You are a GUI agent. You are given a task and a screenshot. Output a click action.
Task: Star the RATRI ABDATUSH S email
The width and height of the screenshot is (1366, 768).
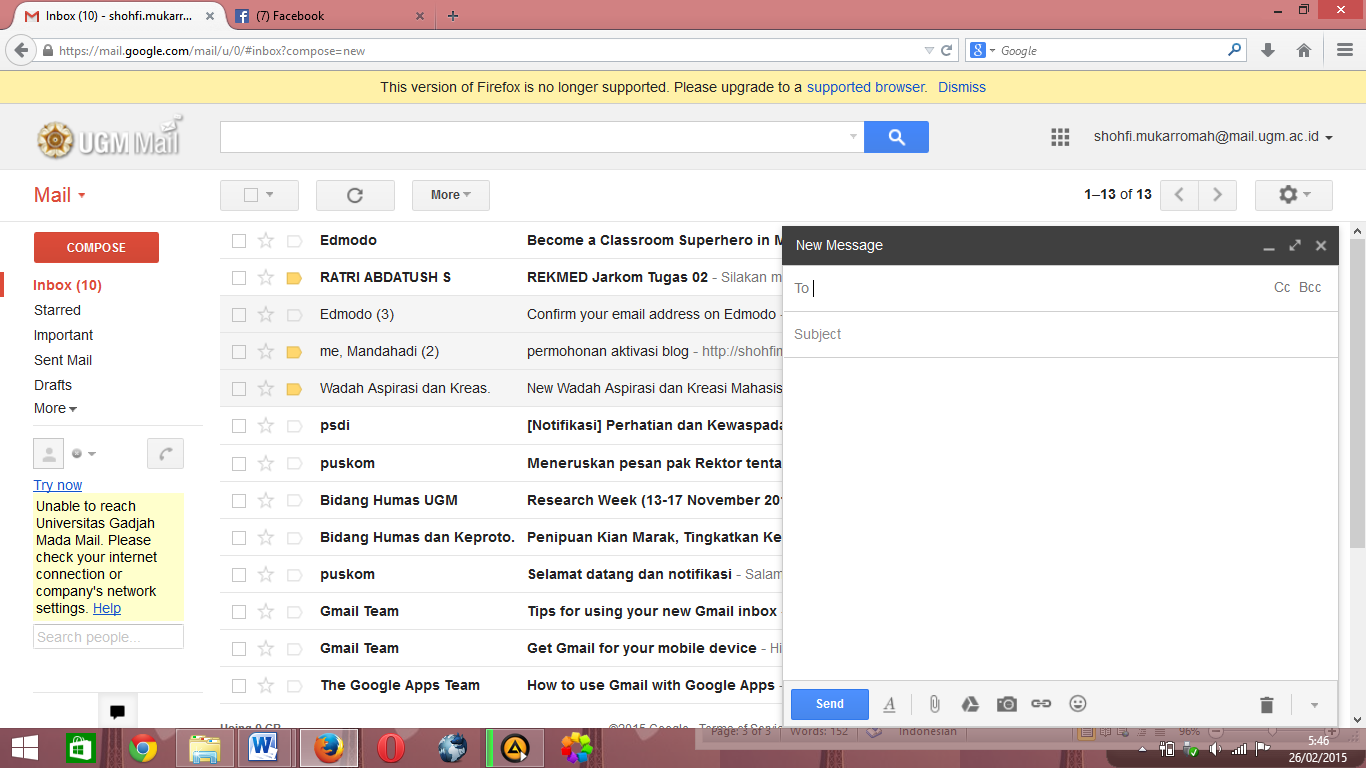point(266,277)
